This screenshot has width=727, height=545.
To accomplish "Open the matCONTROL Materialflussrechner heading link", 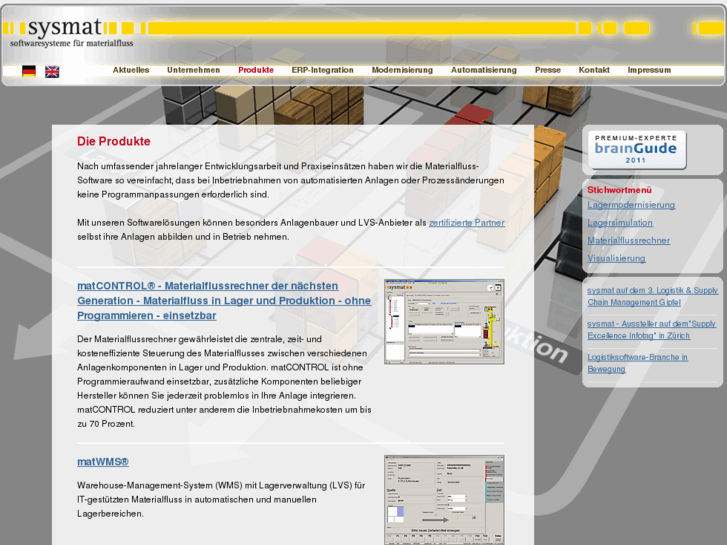I will point(224,301).
